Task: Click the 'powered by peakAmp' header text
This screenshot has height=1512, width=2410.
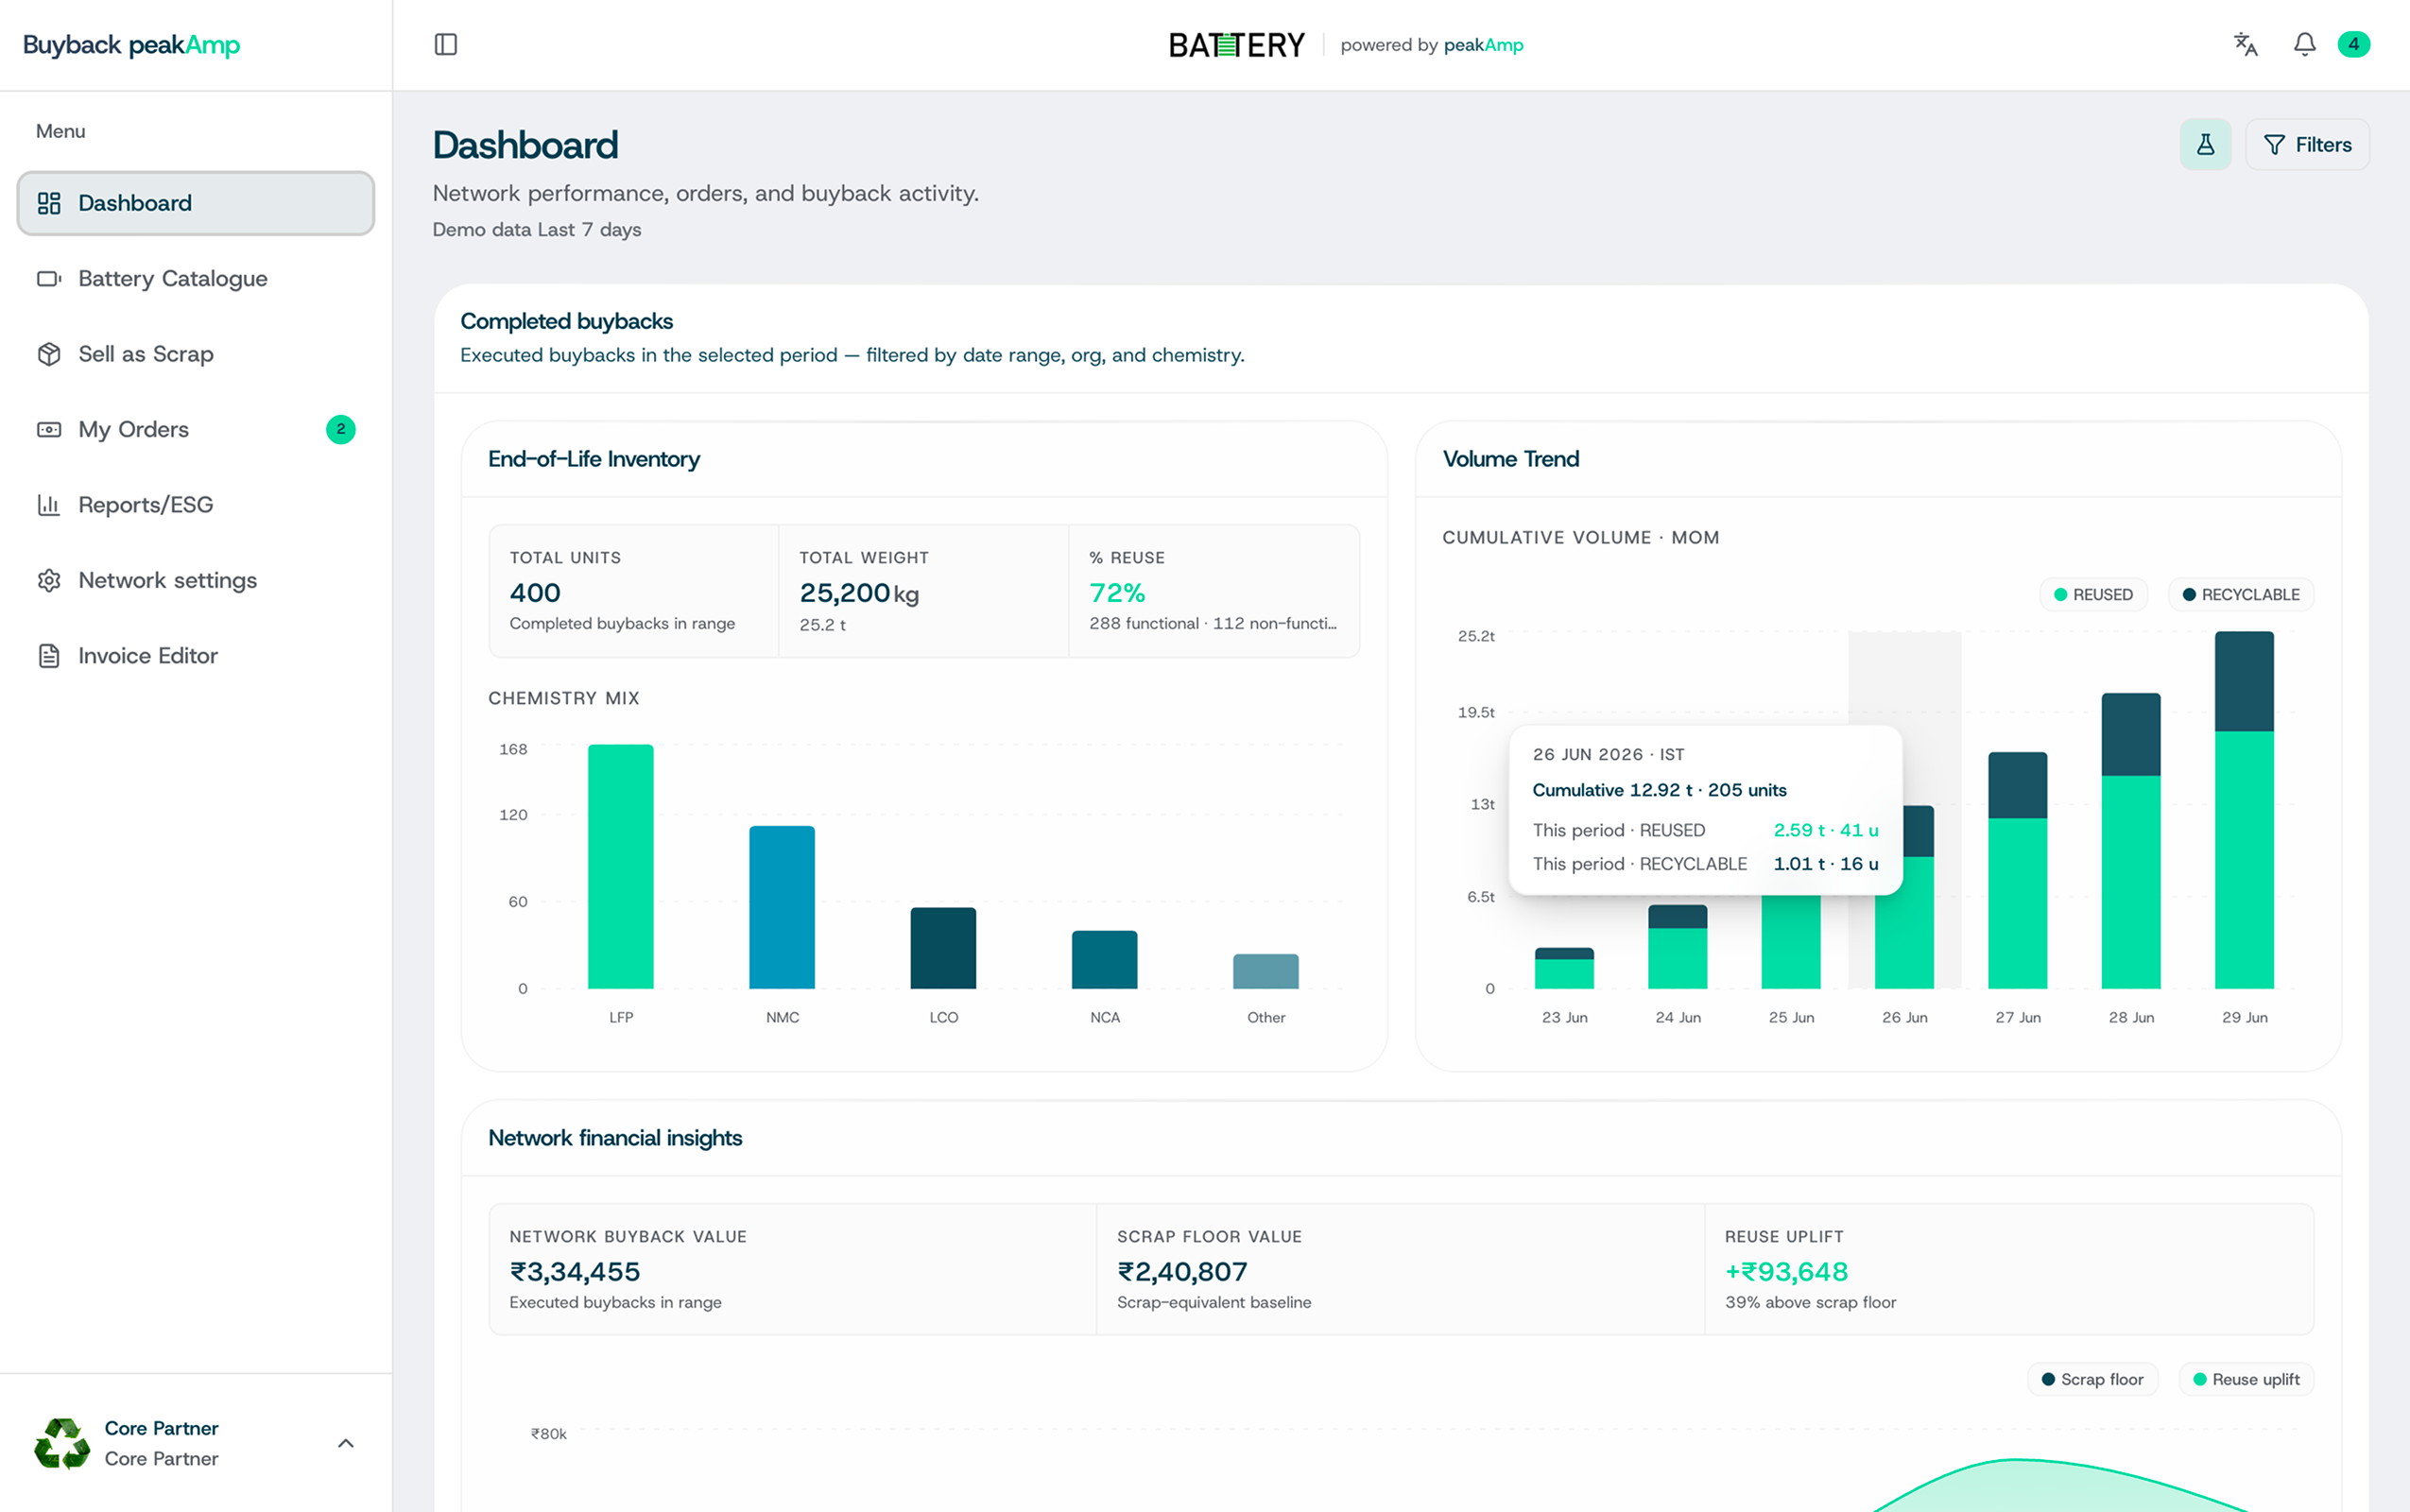Action: pyautogui.click(x=1432, y=45)
